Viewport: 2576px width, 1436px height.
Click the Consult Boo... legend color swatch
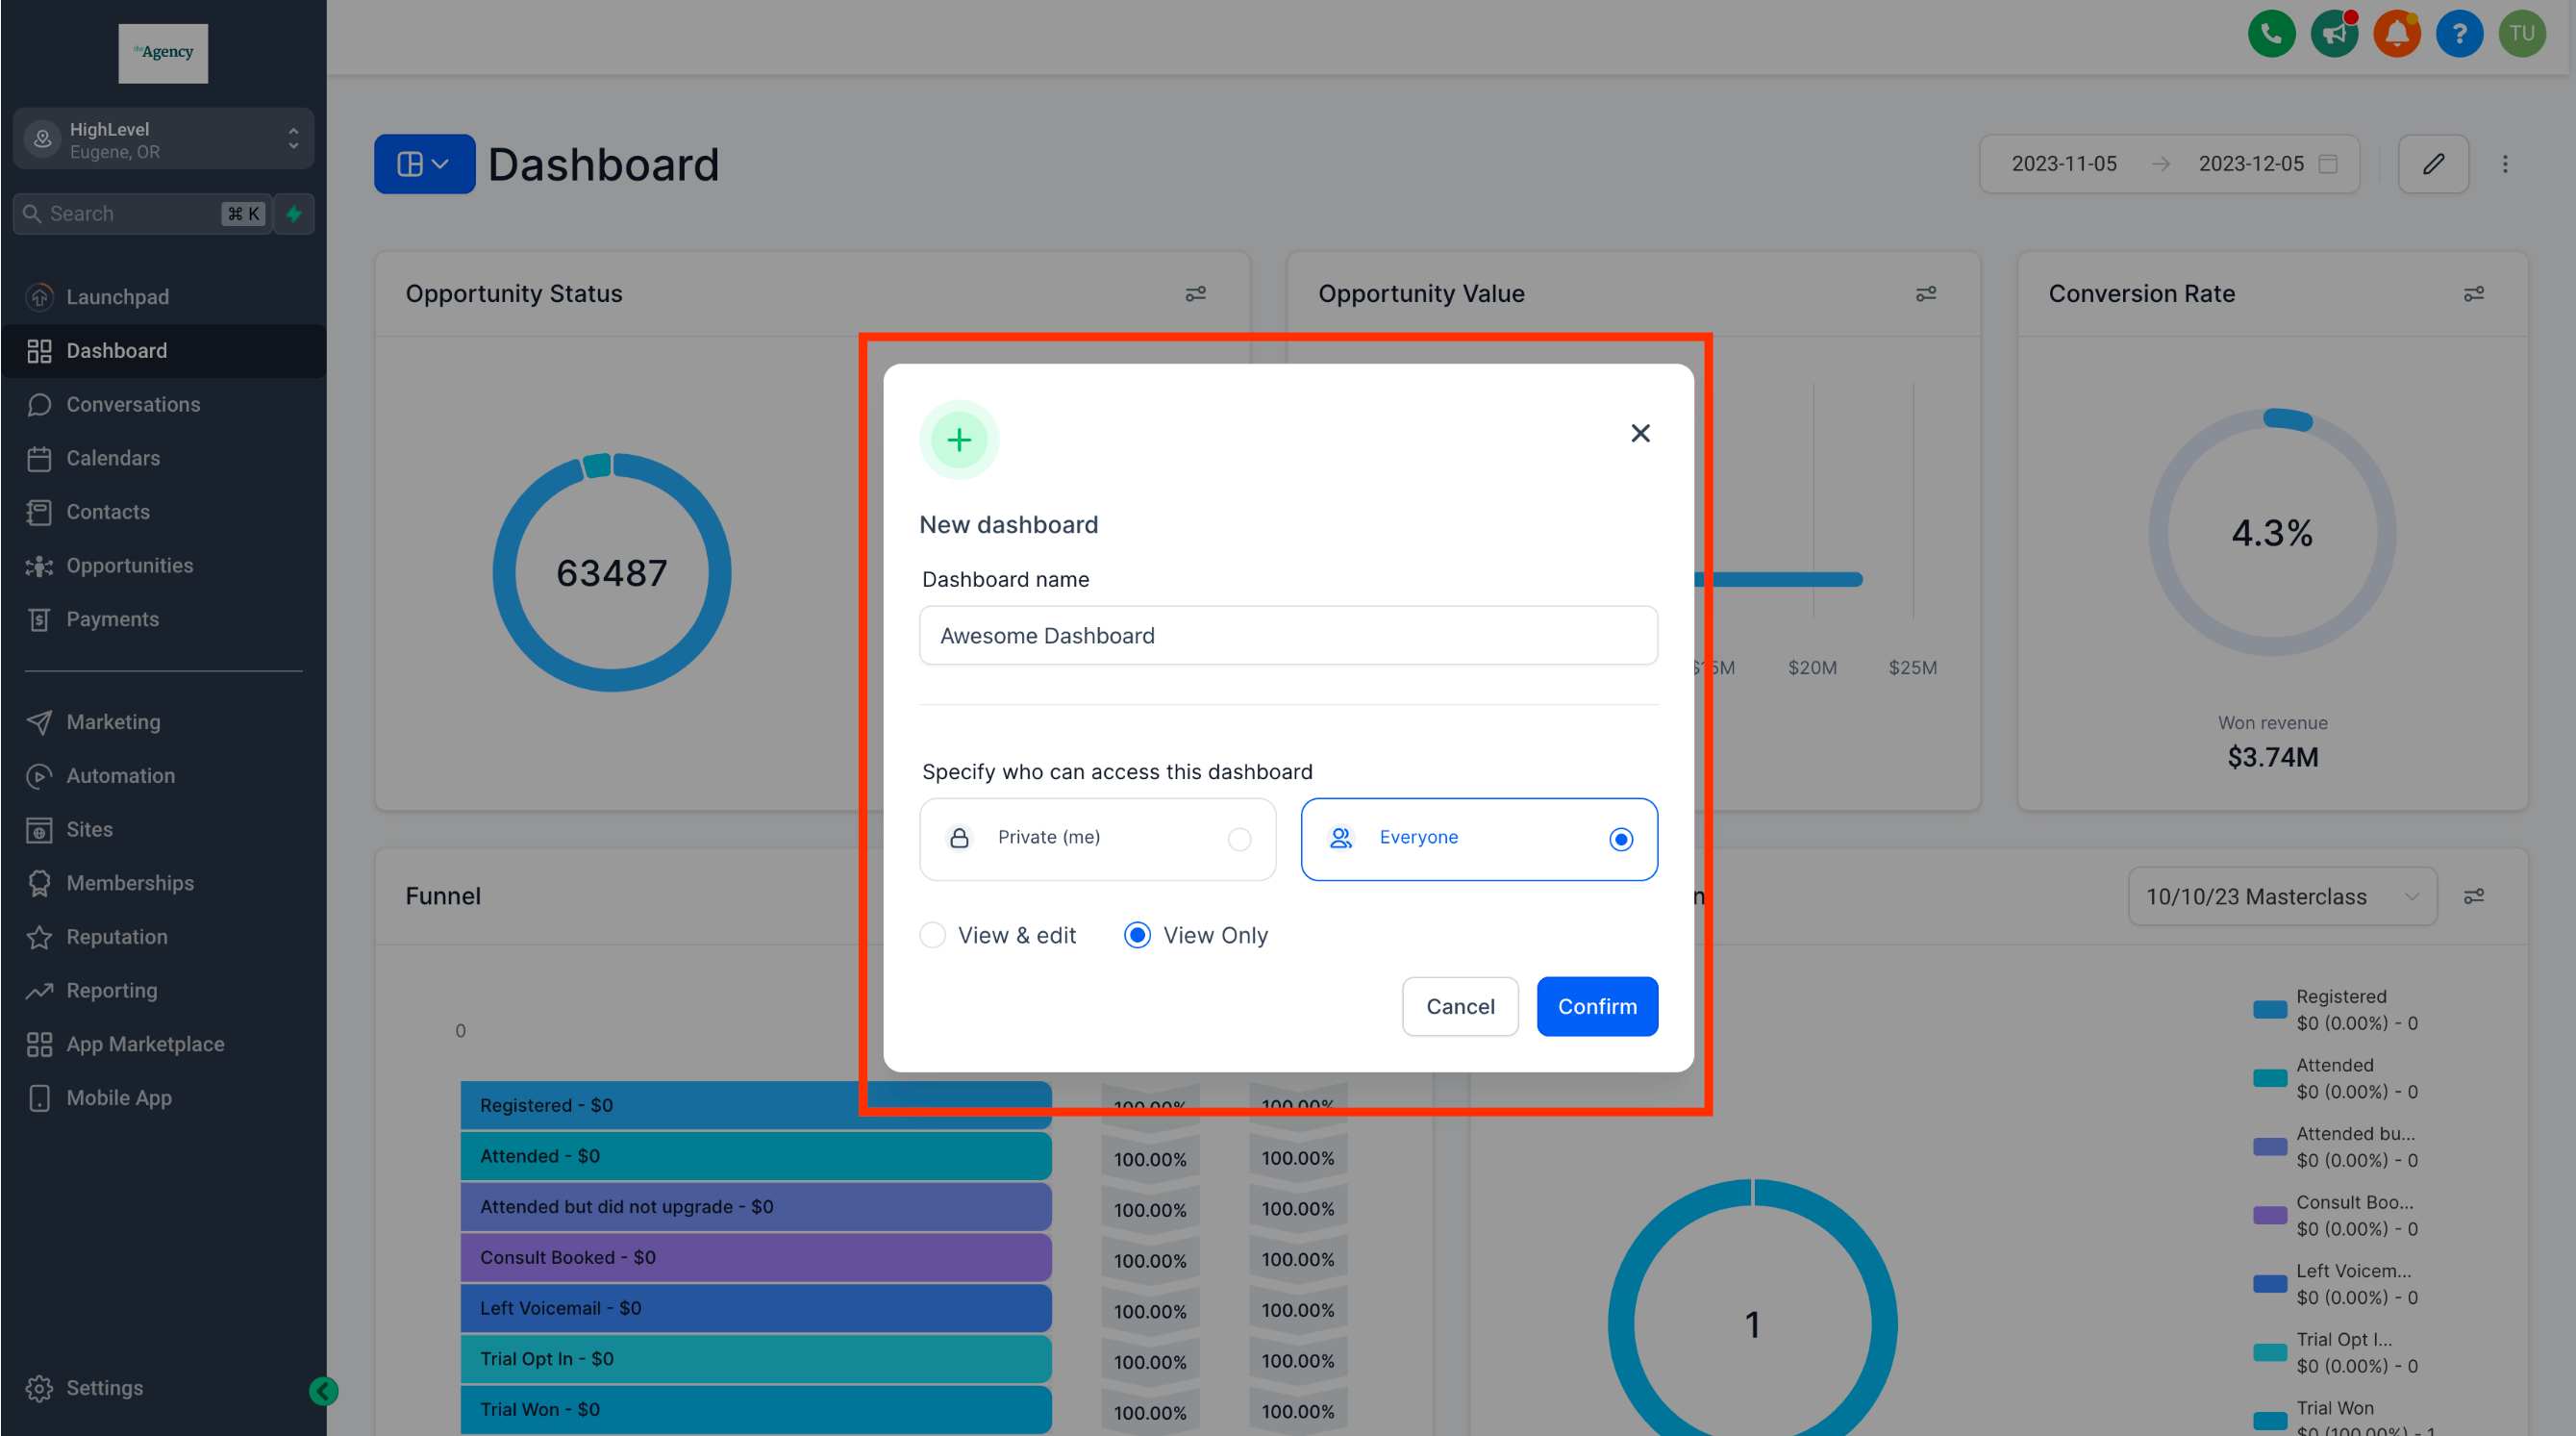click(x=2269, y=1216)
